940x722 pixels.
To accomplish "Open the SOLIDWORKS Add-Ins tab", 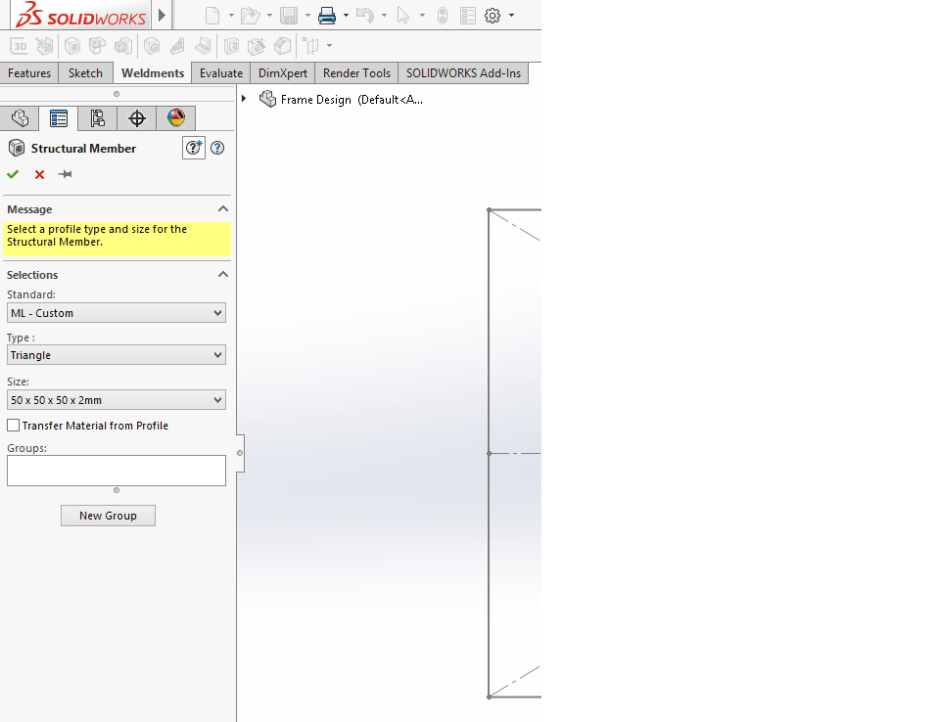I will 463,72.
